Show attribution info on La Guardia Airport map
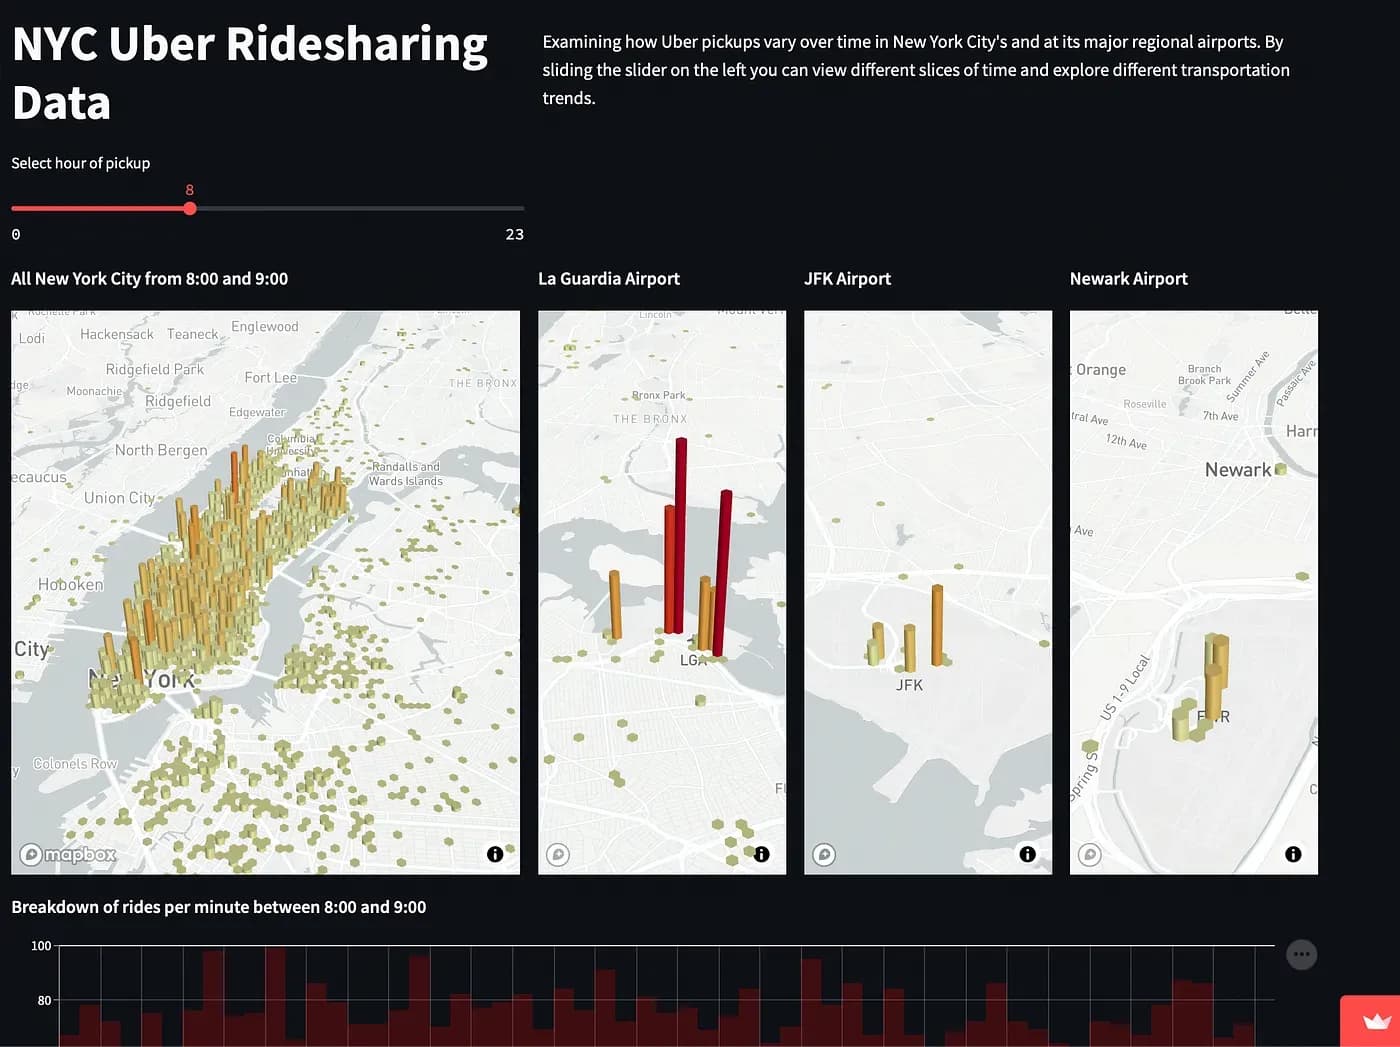Screen dimensions: 1400x1047 (x=762, y=854)
